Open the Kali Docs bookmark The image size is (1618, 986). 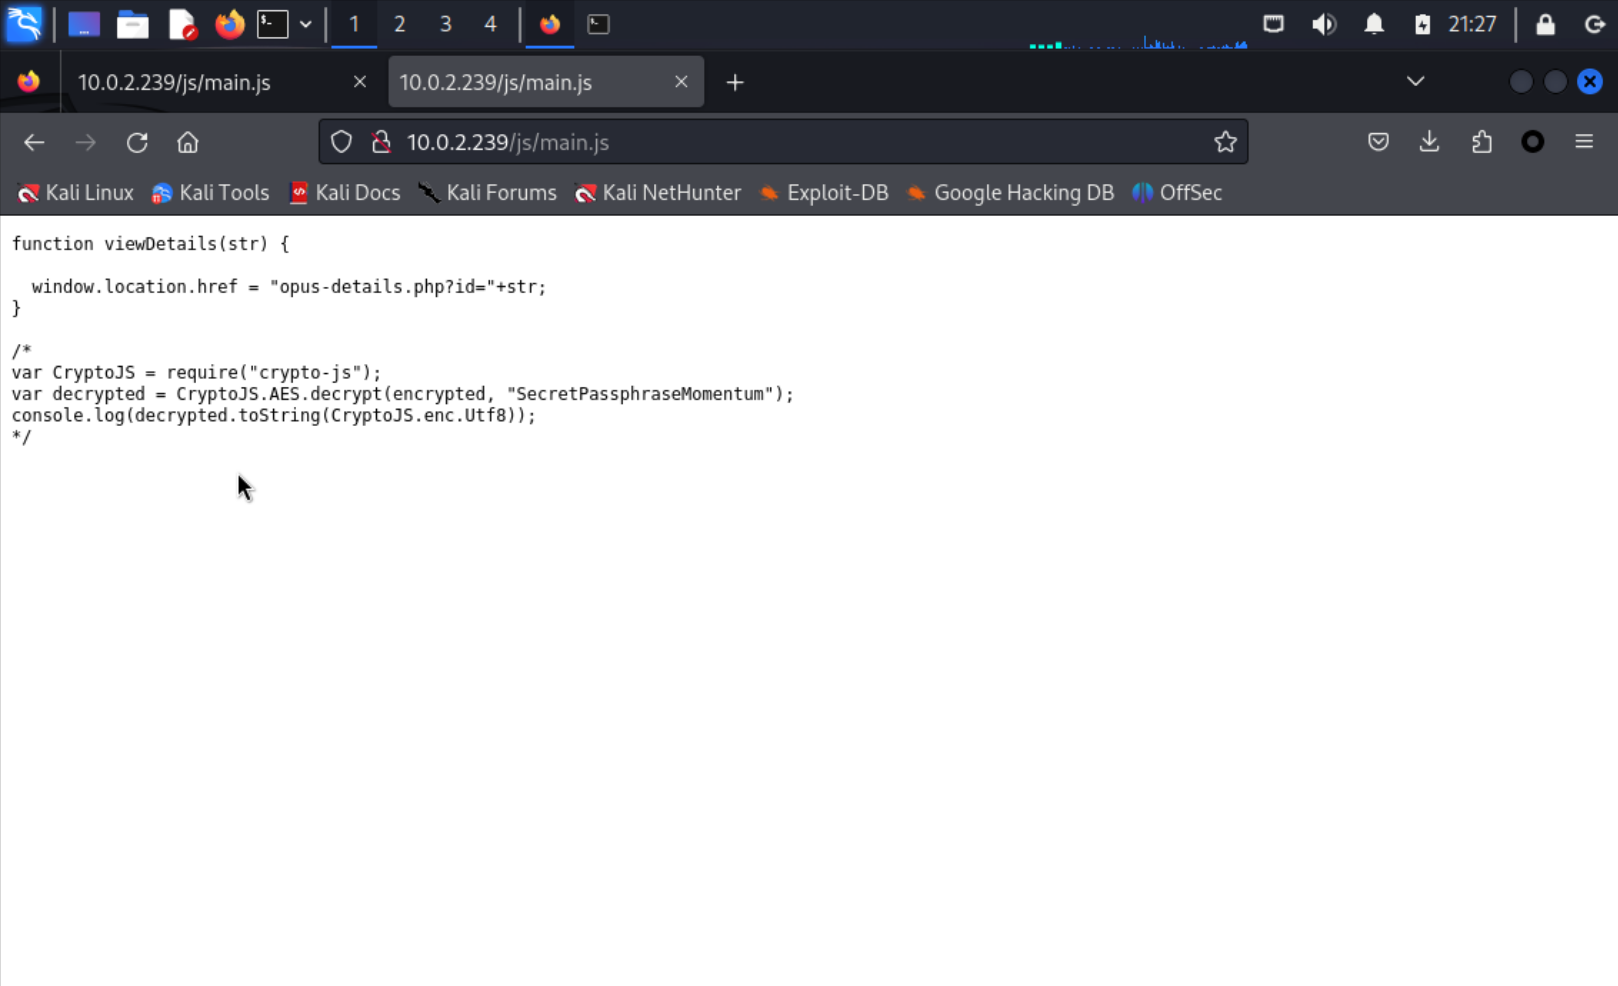345,193
